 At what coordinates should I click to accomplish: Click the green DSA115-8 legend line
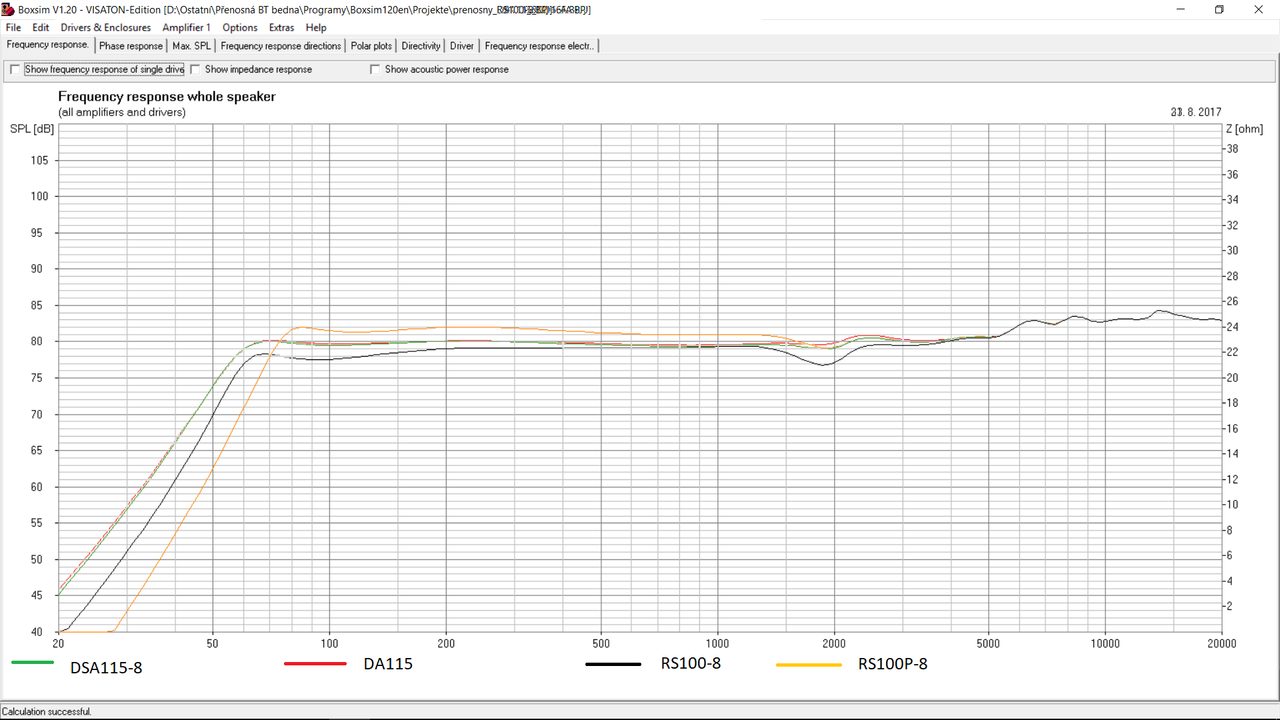[x=32, y=663]
